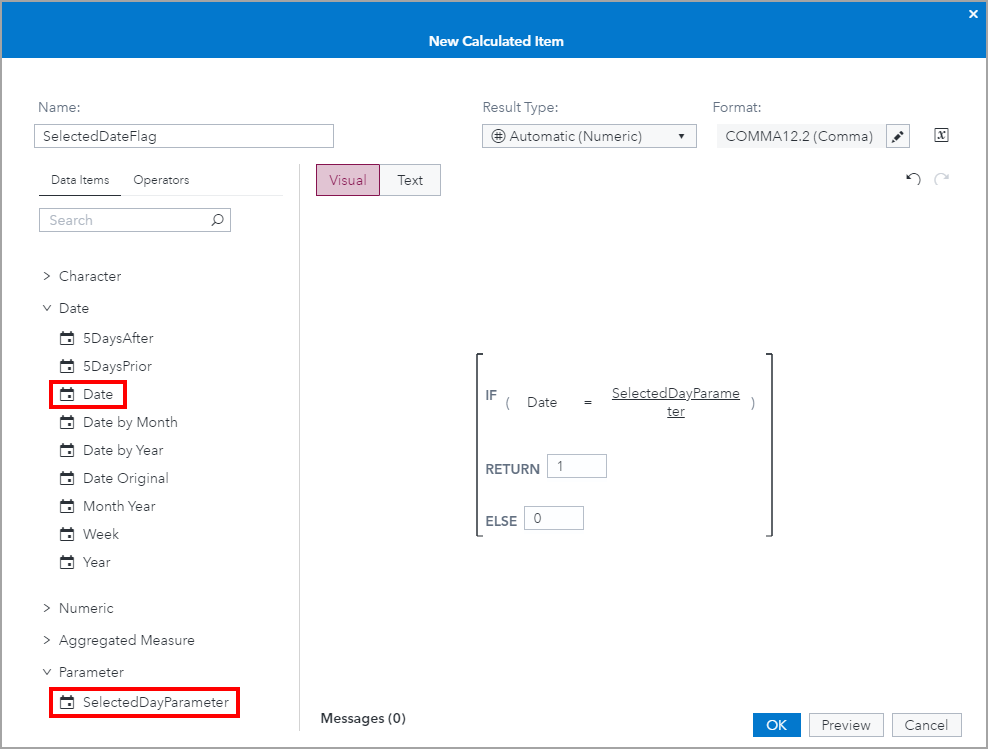Click the search magnifier icon
This screenshot has width=988, height=749.
click(218, 220)
